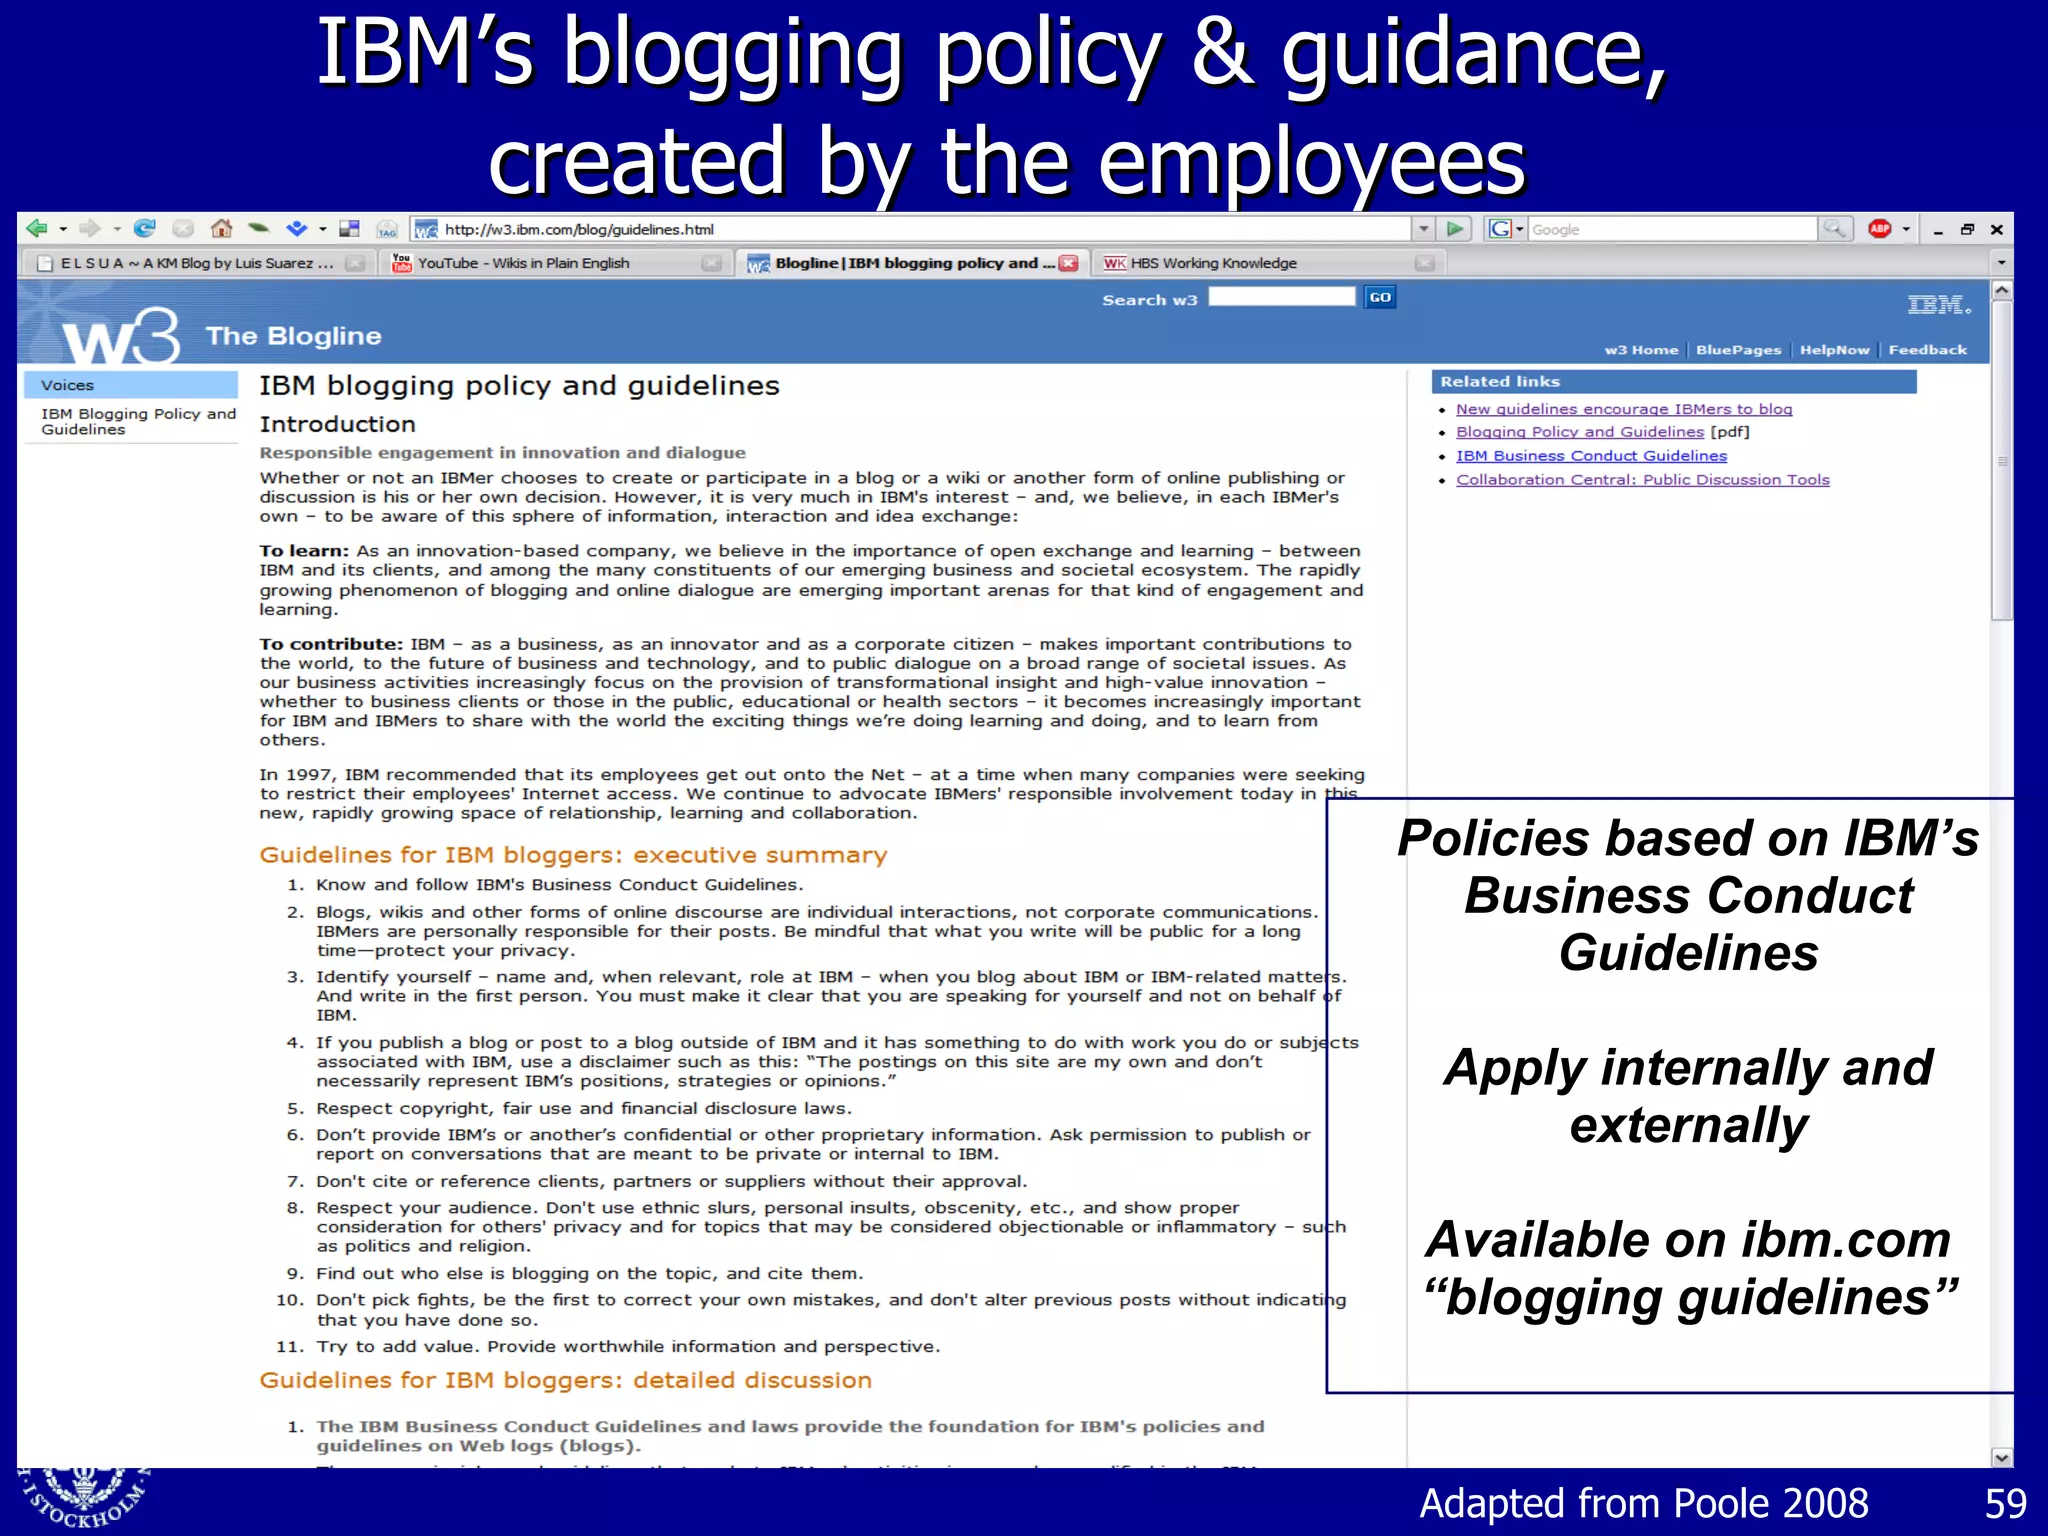Click the TAG toolbar icon
The image size is (2048, 1536).
[387, 229]
